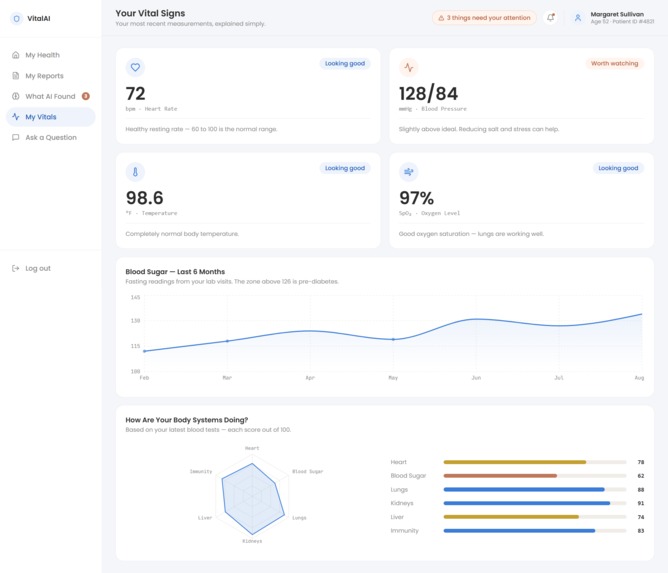The image size is (668, 573).
Task: Click the home icon beside My Health
Action: click(x=16, y=55)
